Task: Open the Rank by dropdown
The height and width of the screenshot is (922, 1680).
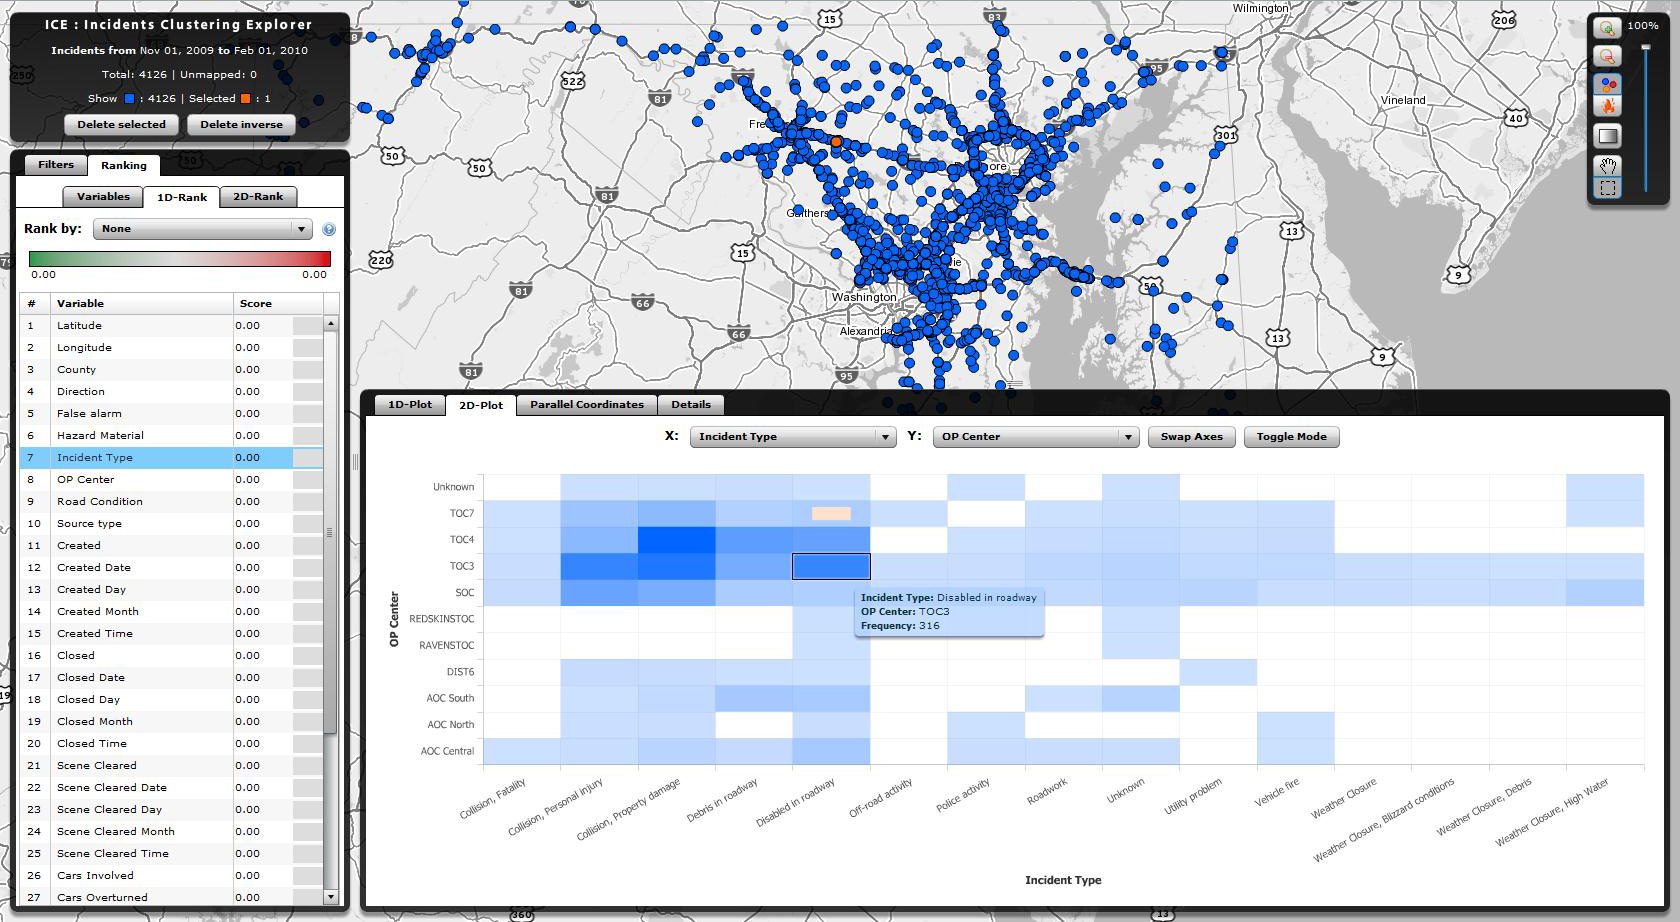Action: click(x=203, y=229)
